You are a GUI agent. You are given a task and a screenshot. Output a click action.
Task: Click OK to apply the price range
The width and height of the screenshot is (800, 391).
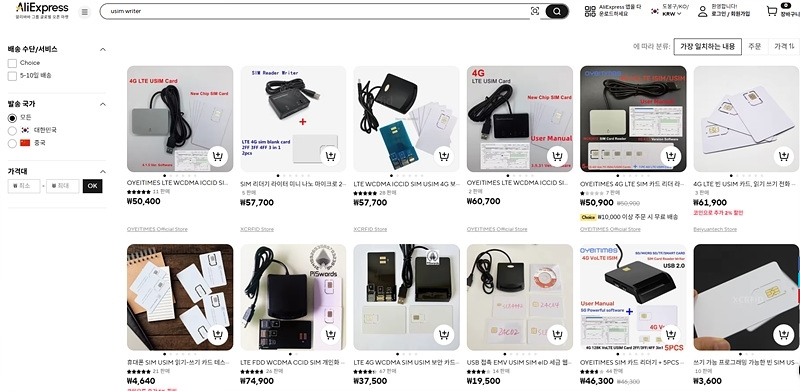tap(92, 186)
